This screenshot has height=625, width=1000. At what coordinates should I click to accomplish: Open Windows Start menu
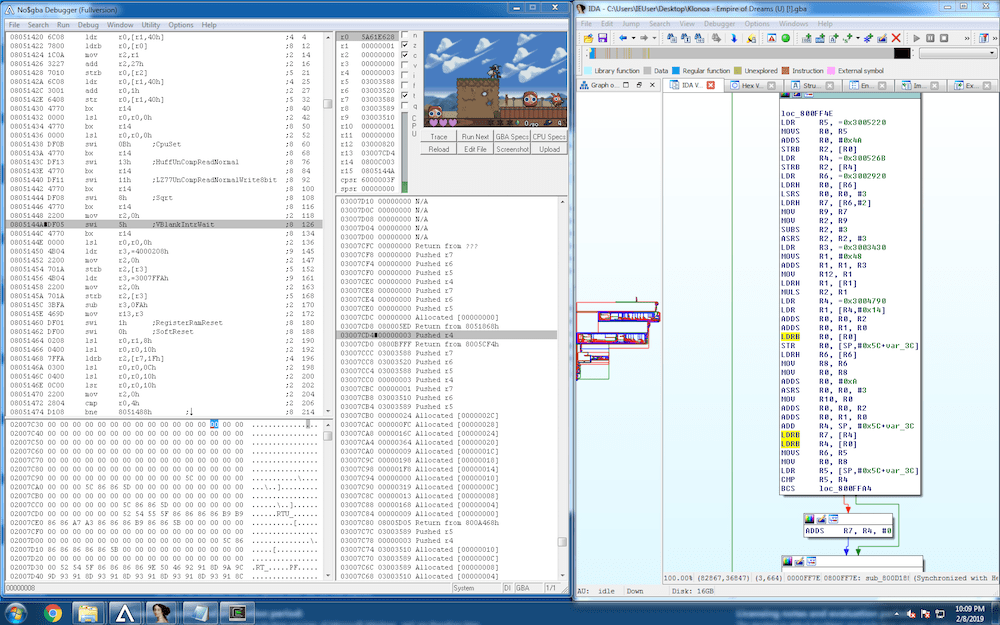pyautogui.click(x=14, y=614)
